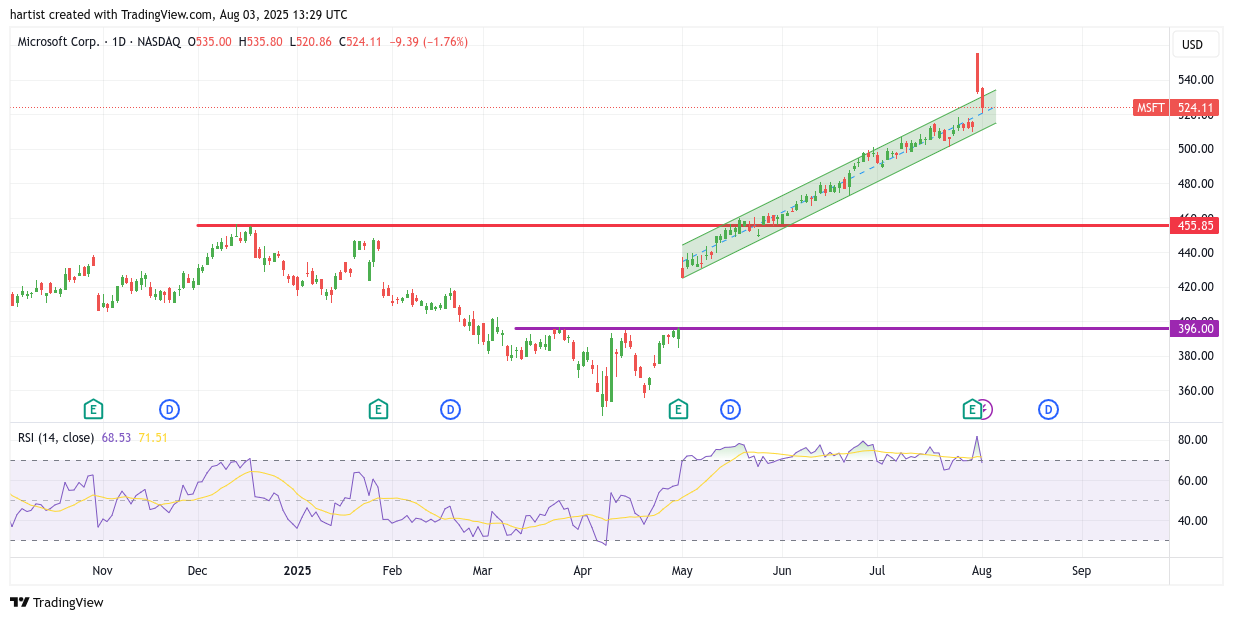Select the earnings marker just before May

pyautogui.click(x=678, y=409)
